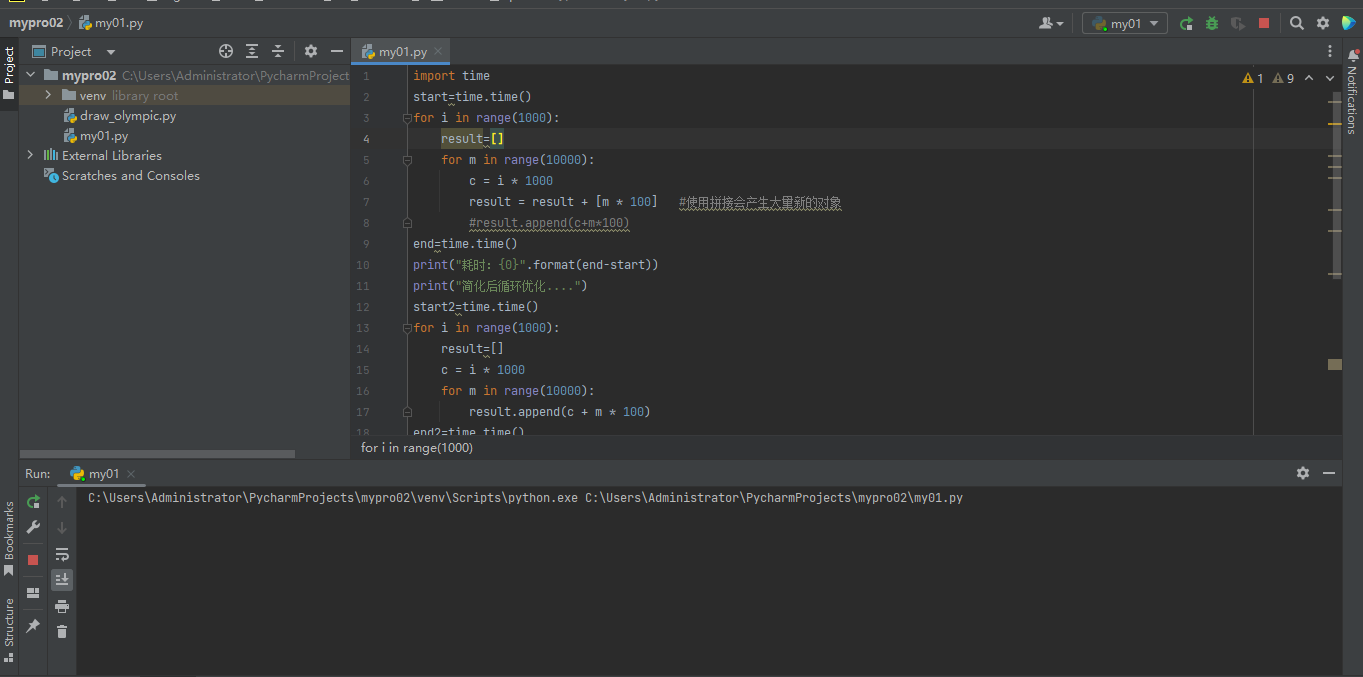This screenshot has height=677, width=1363.
Task: Open the my01 run configuration dropdown
Action: click(1125, 23)
